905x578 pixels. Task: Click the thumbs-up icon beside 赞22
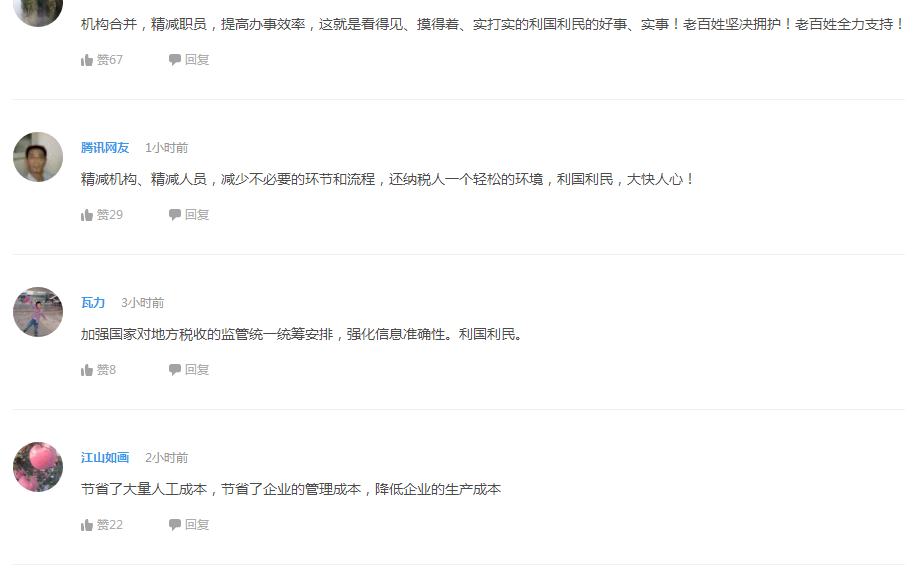click(87, 525)
